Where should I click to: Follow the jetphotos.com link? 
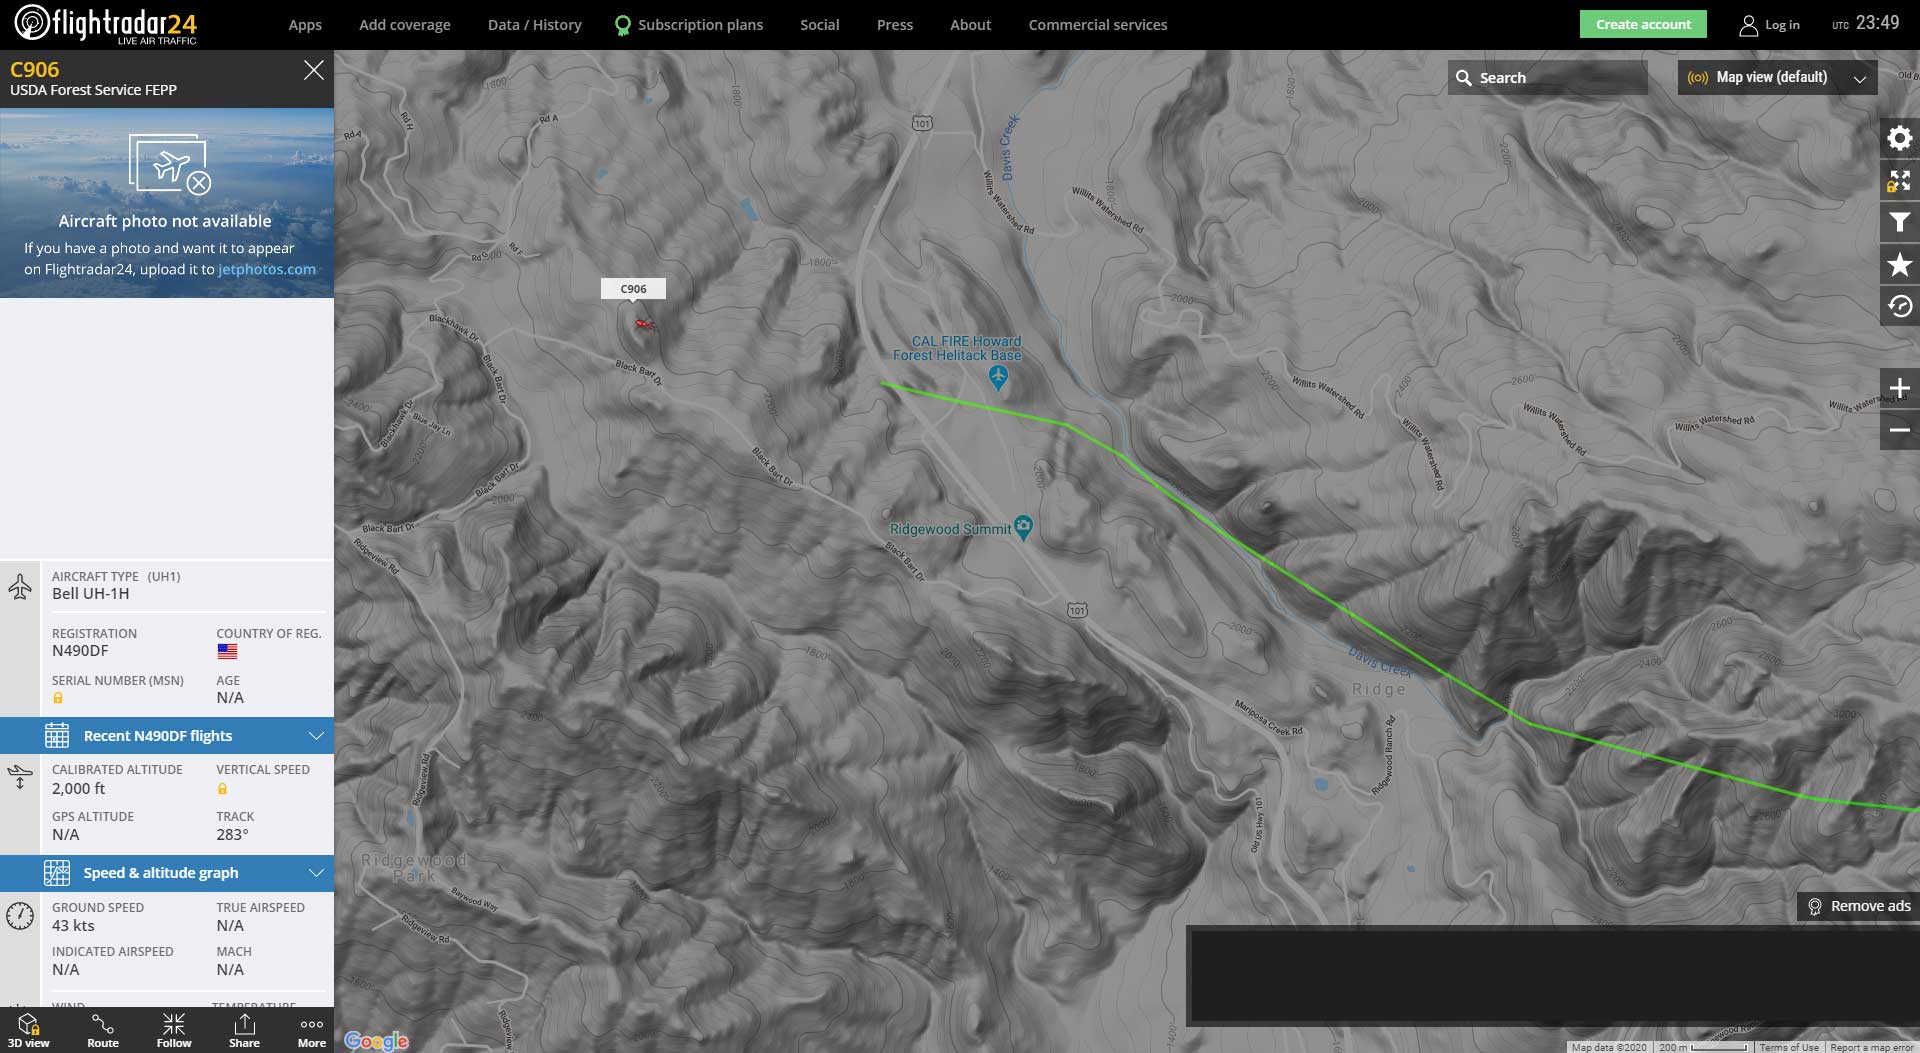pos(267,269)
